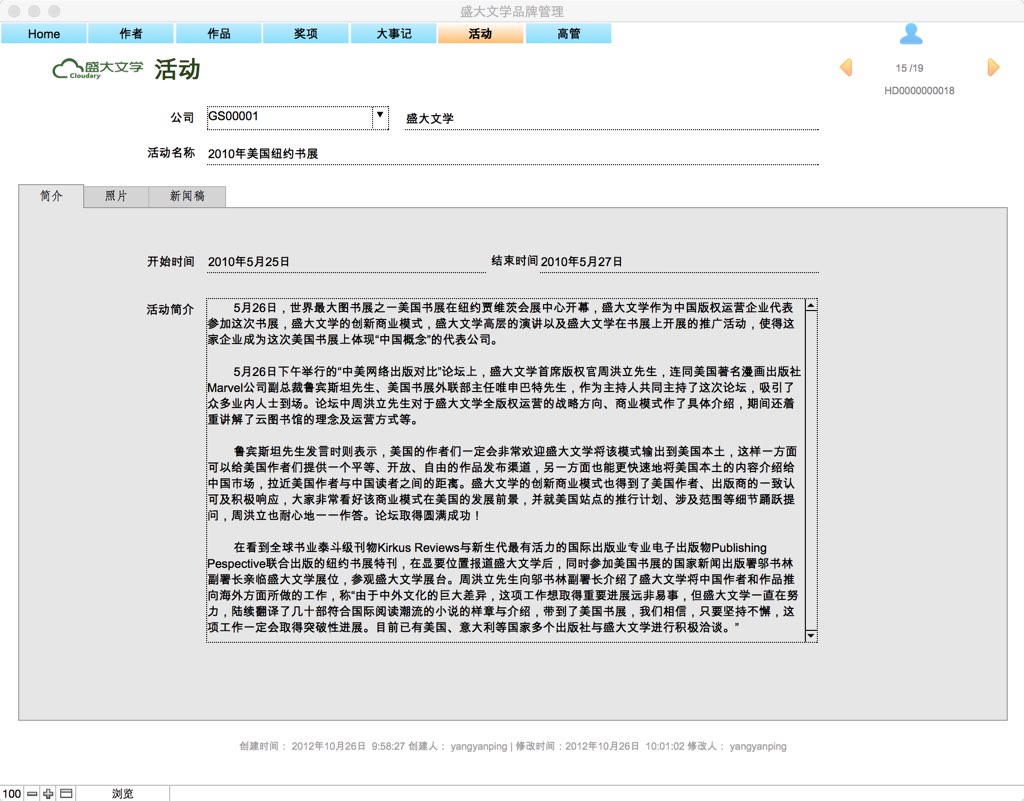Select the 简介 panel tab

pyautogui.click(x=51, y=196)
